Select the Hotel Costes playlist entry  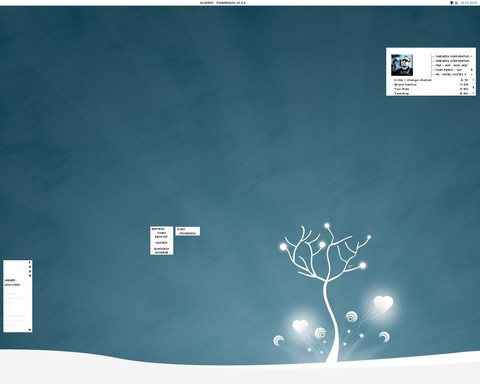click(x=451, y=74)
